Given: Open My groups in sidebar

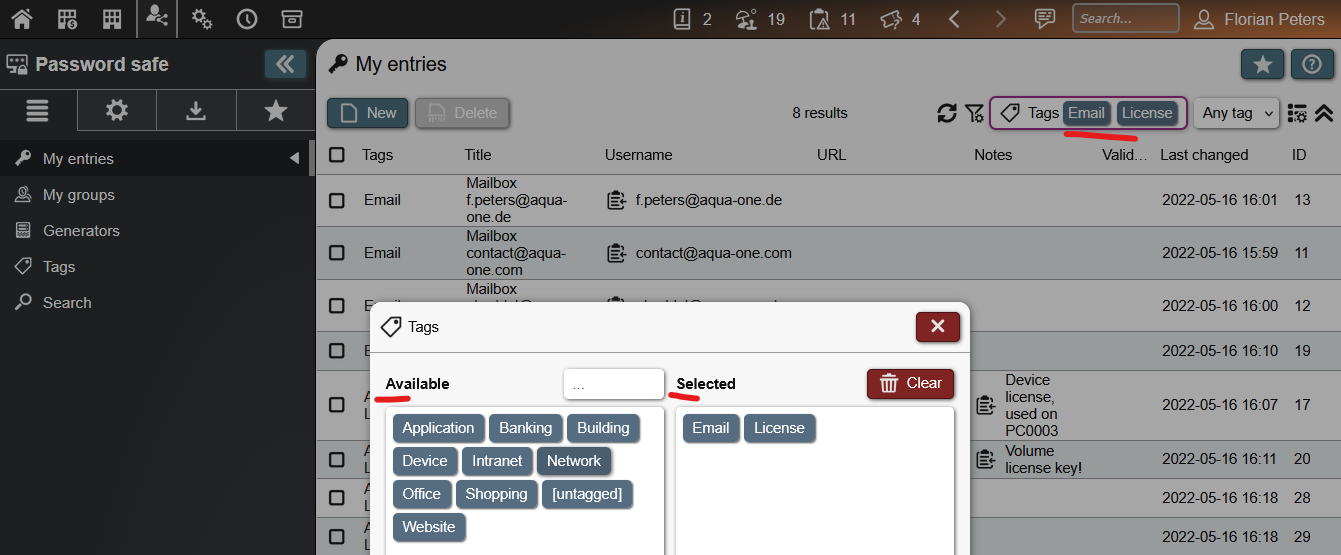Looking at the screenshot, I should pos(78,195).
